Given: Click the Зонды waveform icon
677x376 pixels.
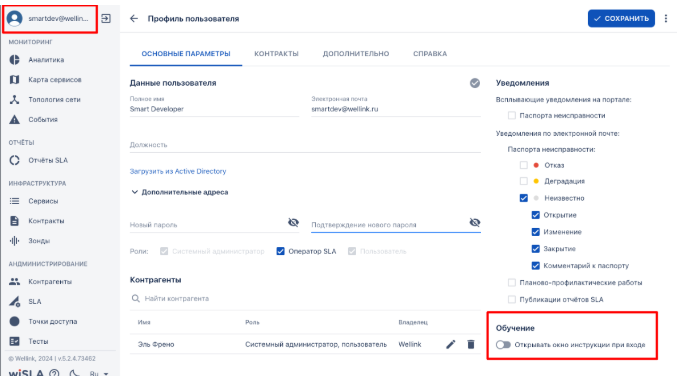Looking at the screenshot, I should 14,240.
